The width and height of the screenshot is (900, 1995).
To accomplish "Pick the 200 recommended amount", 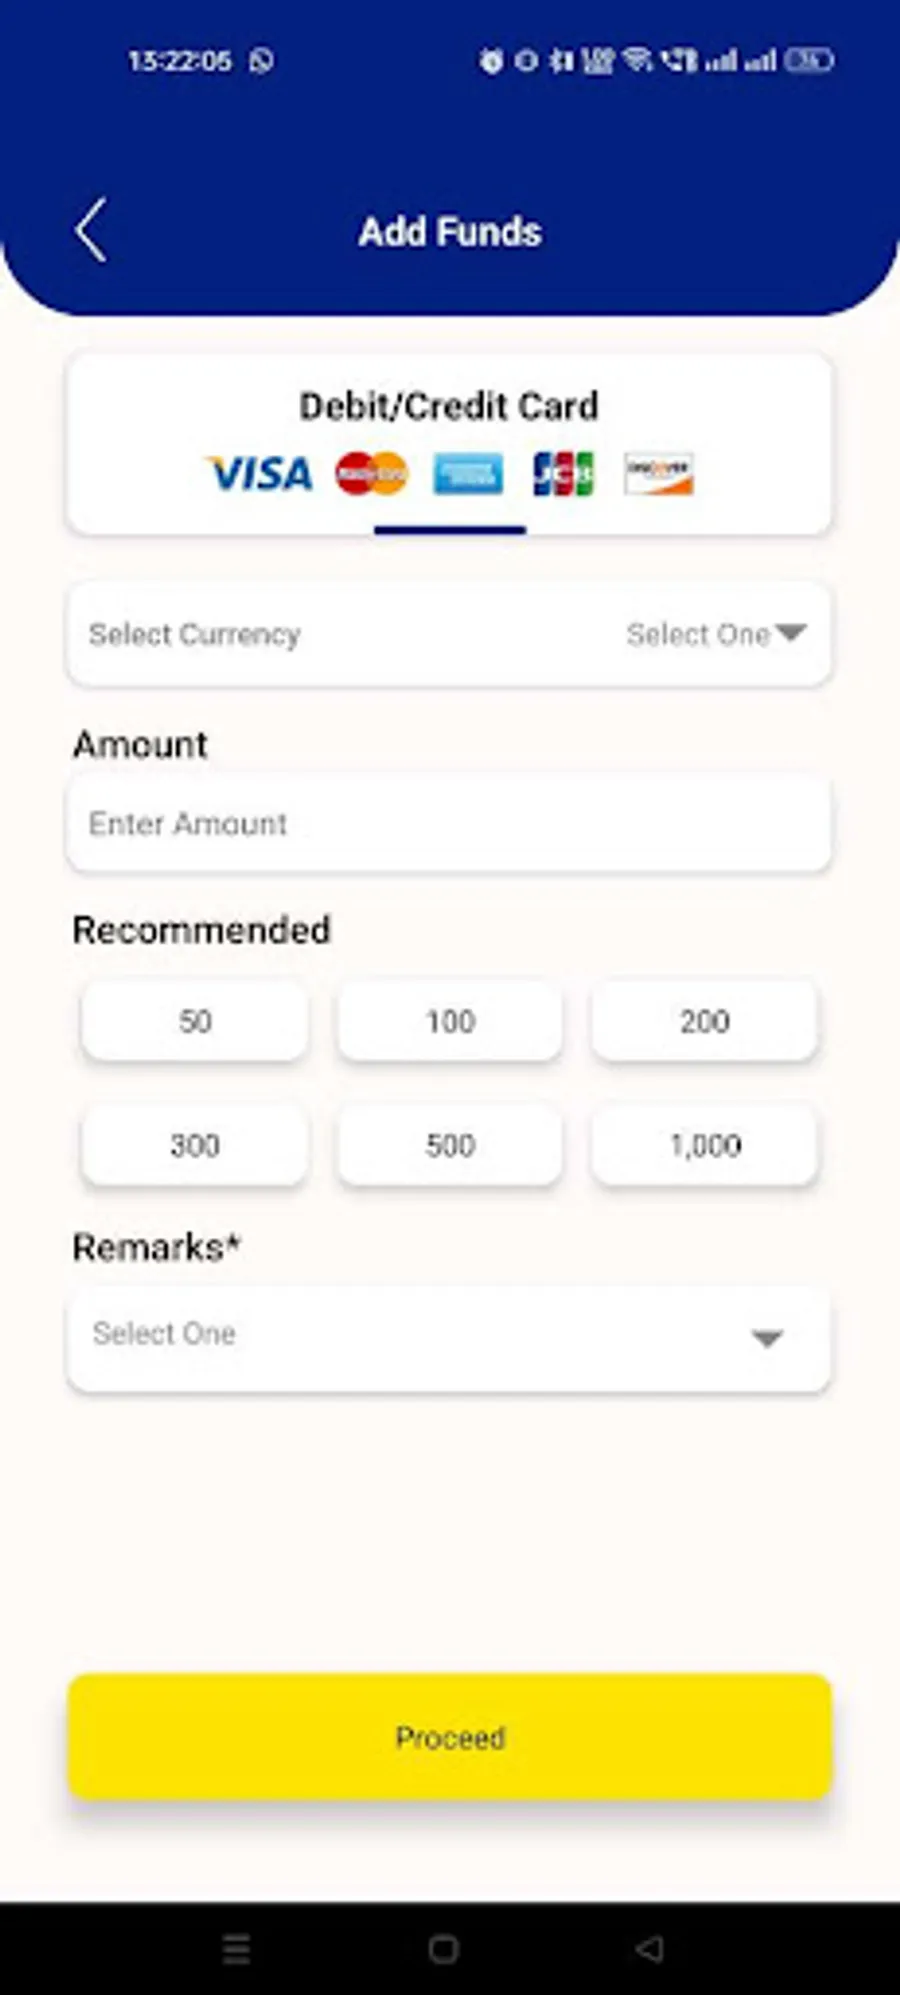I will [x=705, y=1021].
